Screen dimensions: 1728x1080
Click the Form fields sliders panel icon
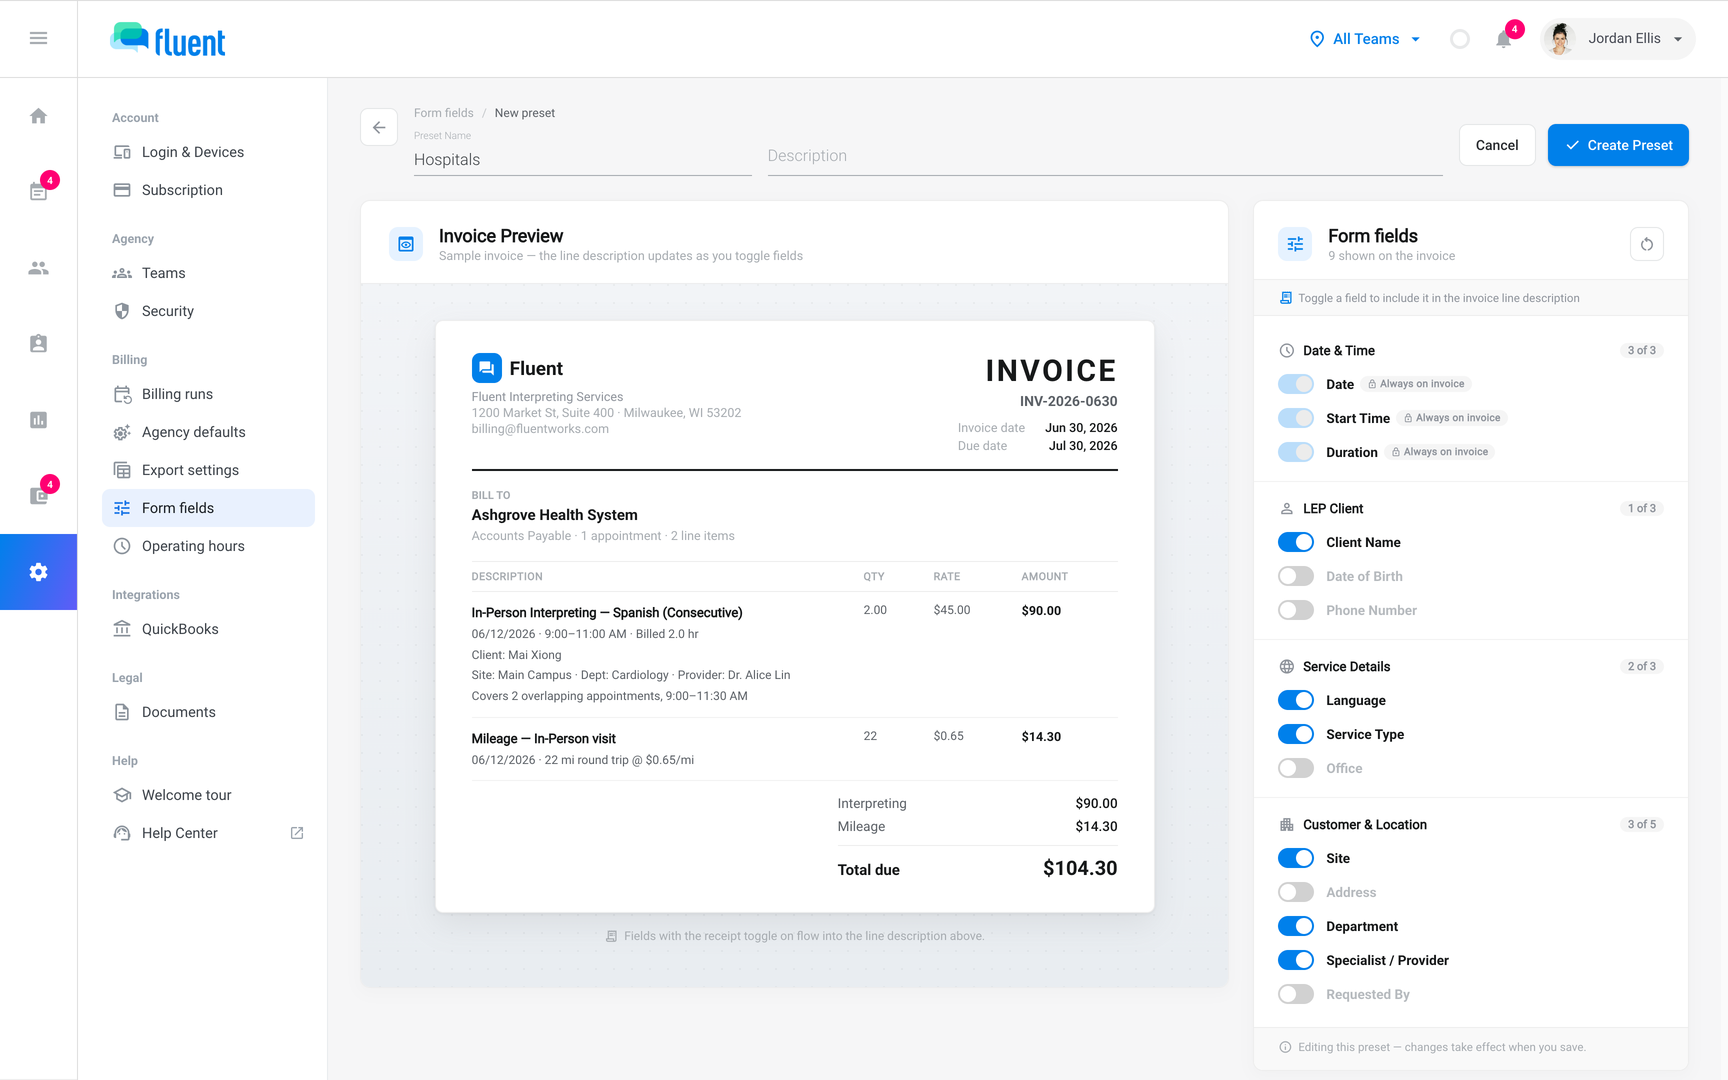1295,244
